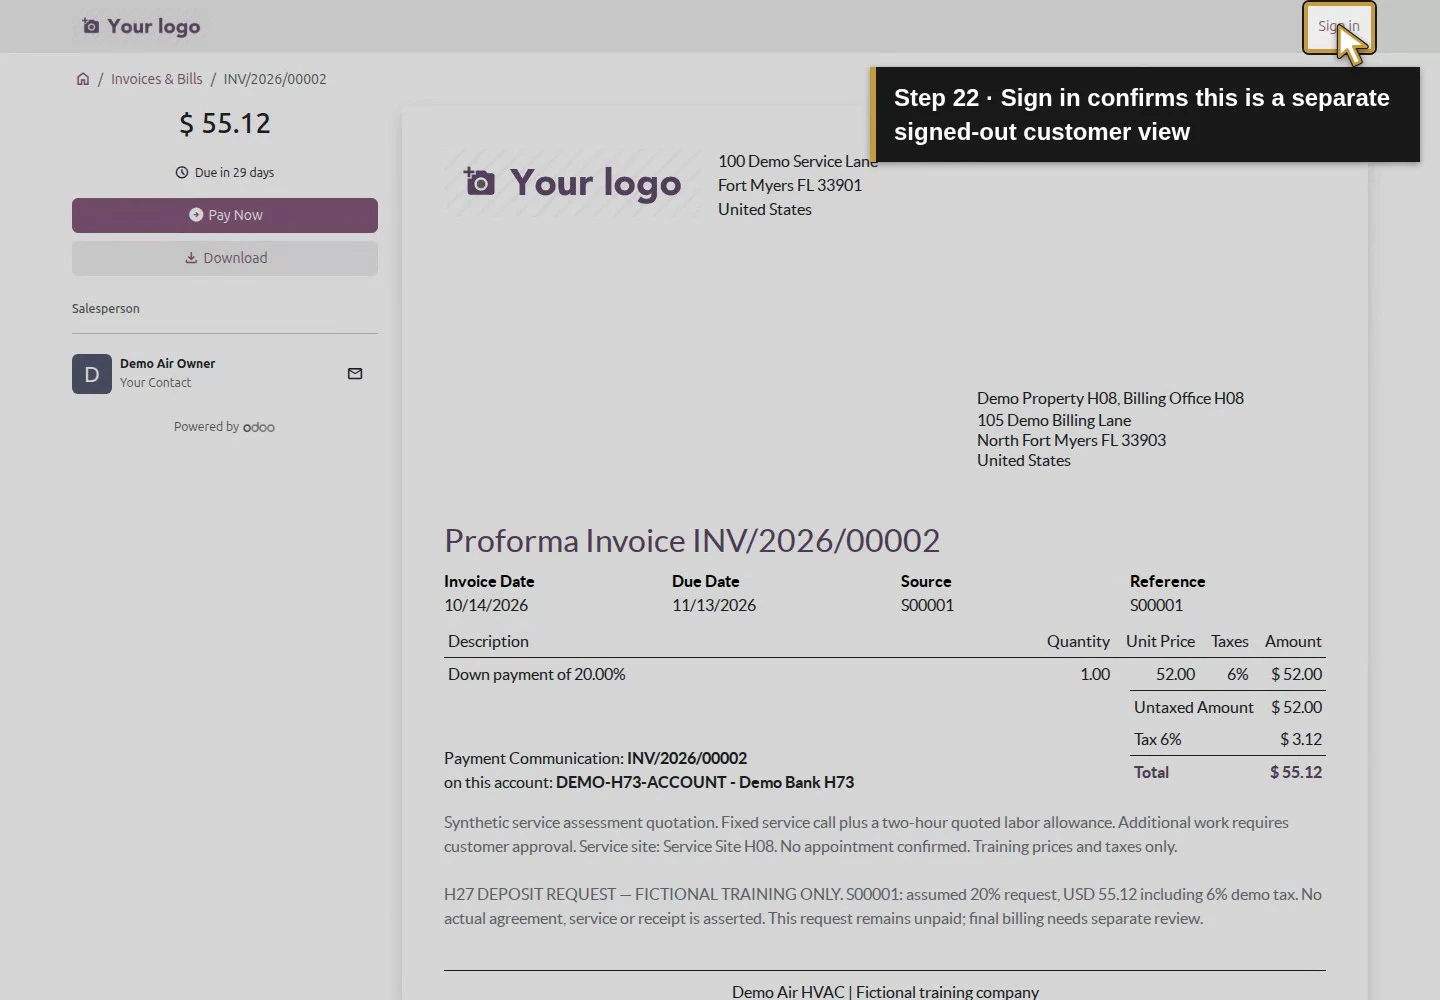1440x1000 pixels.
Task: Click the $ 55.12 amount heading
Action: (225, 123)
